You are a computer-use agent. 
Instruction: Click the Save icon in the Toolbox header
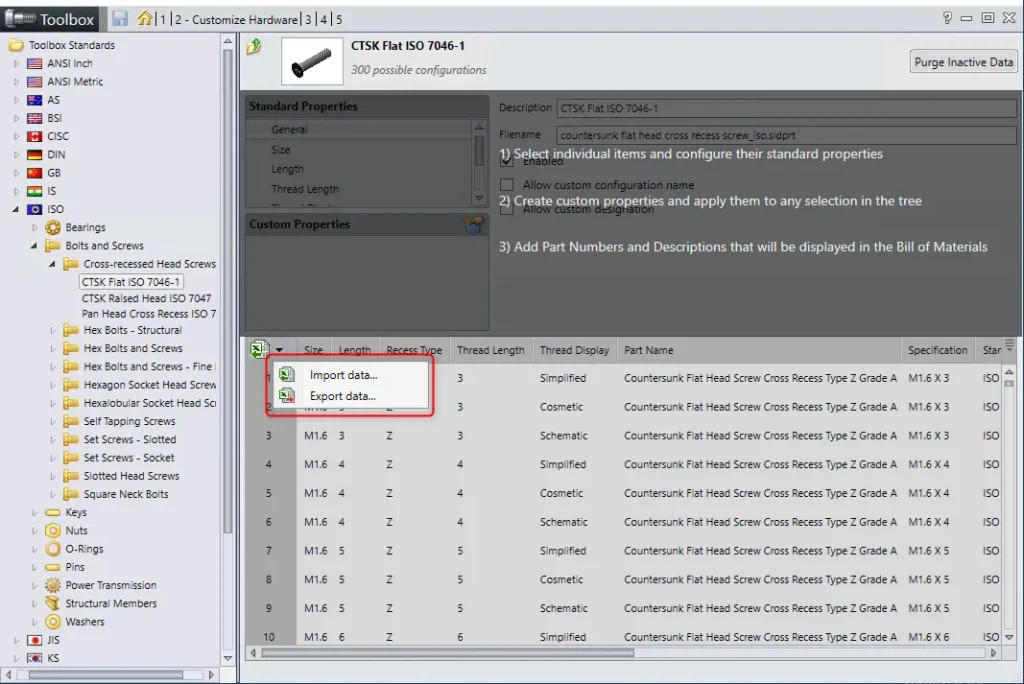pyautogui.click(x=120, y=18)
